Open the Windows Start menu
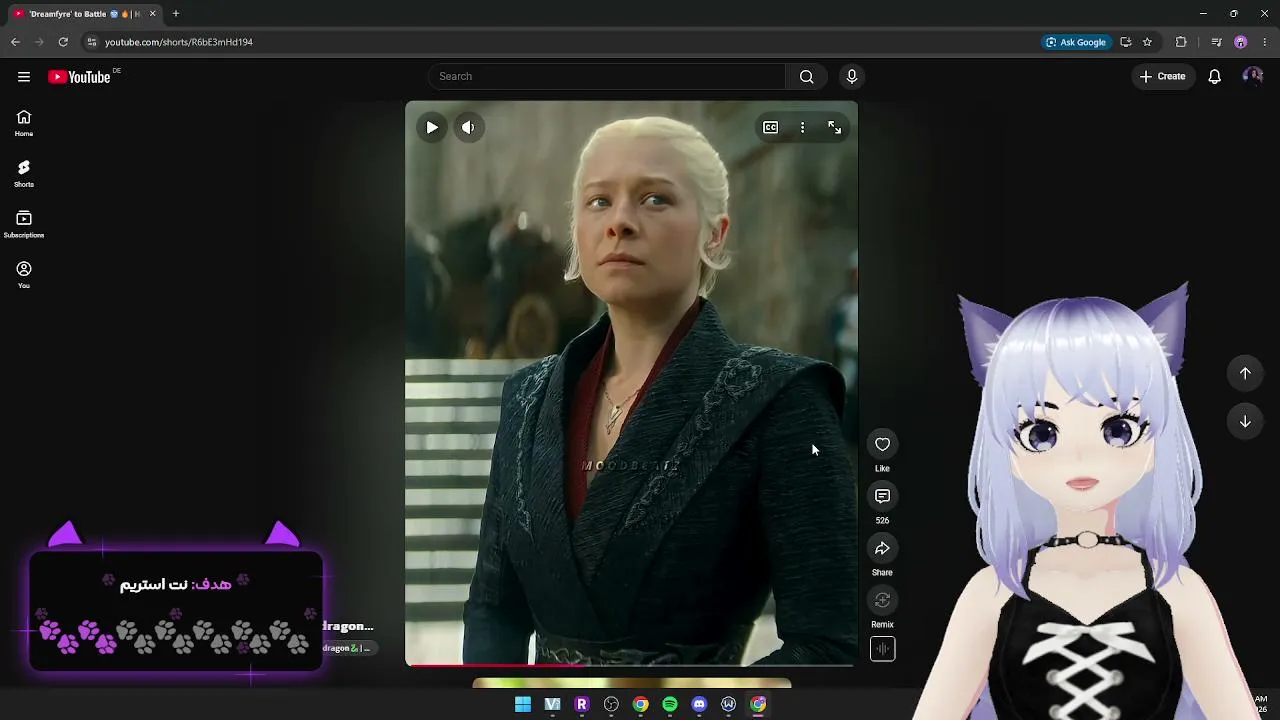The image size is (1280, 720). (x=523, y=705)
